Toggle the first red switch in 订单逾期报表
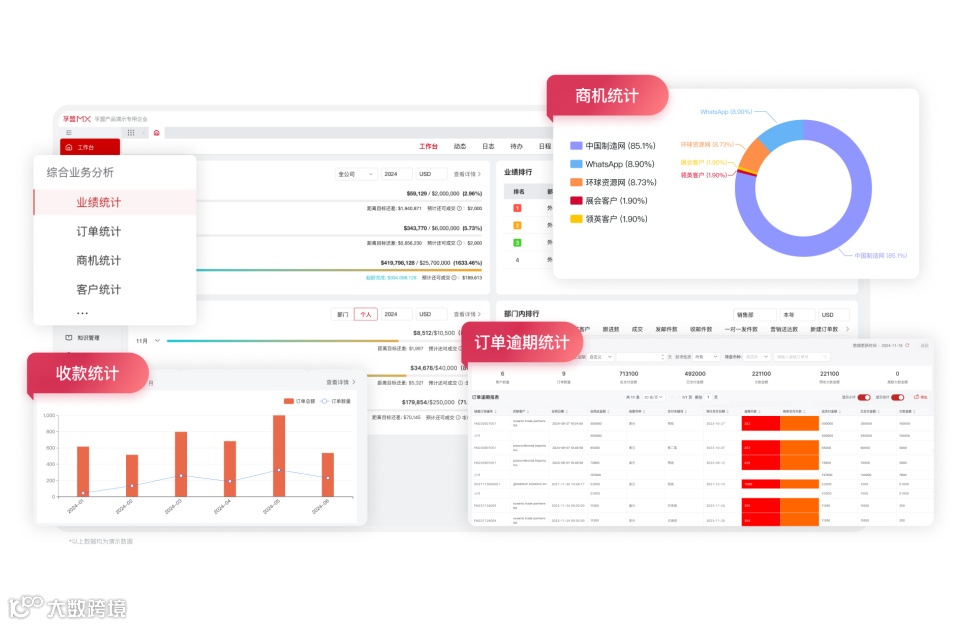The width and height of the screenshot is (970, 626). pos(864,397)
